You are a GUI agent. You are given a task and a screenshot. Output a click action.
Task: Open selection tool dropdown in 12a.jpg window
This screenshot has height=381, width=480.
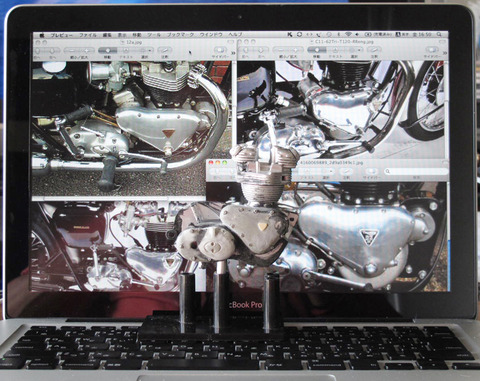pyautogui.click(x=145, y=50)
